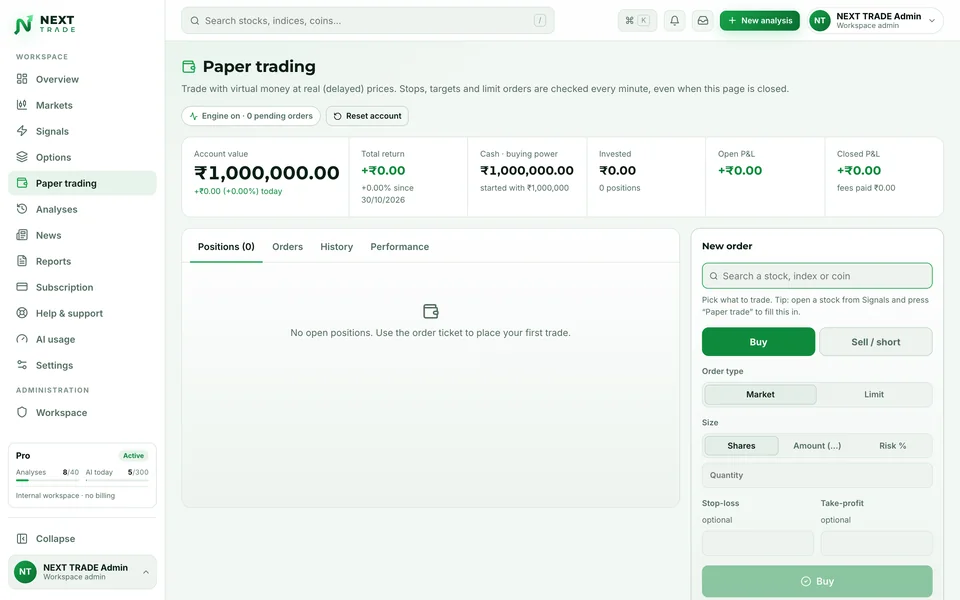This screenshot has width=960, height=600.
Task: Click the NT avatar at the sidebar bottom
Action: click(x=25, y=572)
